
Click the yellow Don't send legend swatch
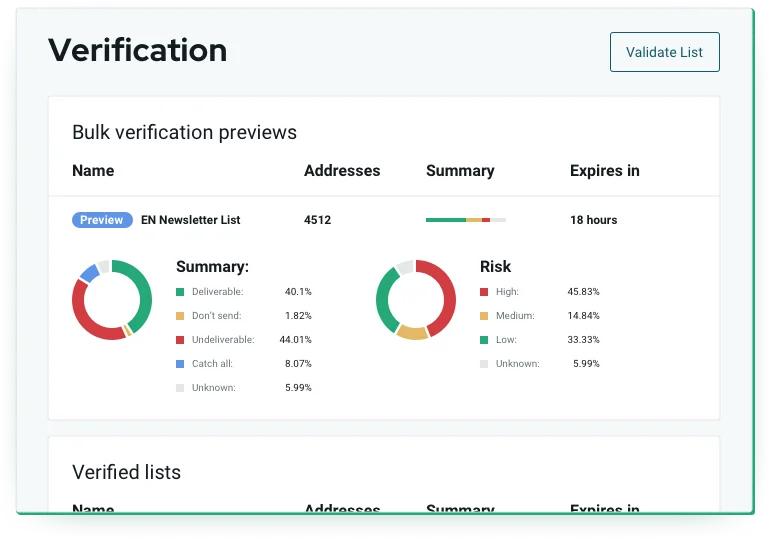[180, 316]
